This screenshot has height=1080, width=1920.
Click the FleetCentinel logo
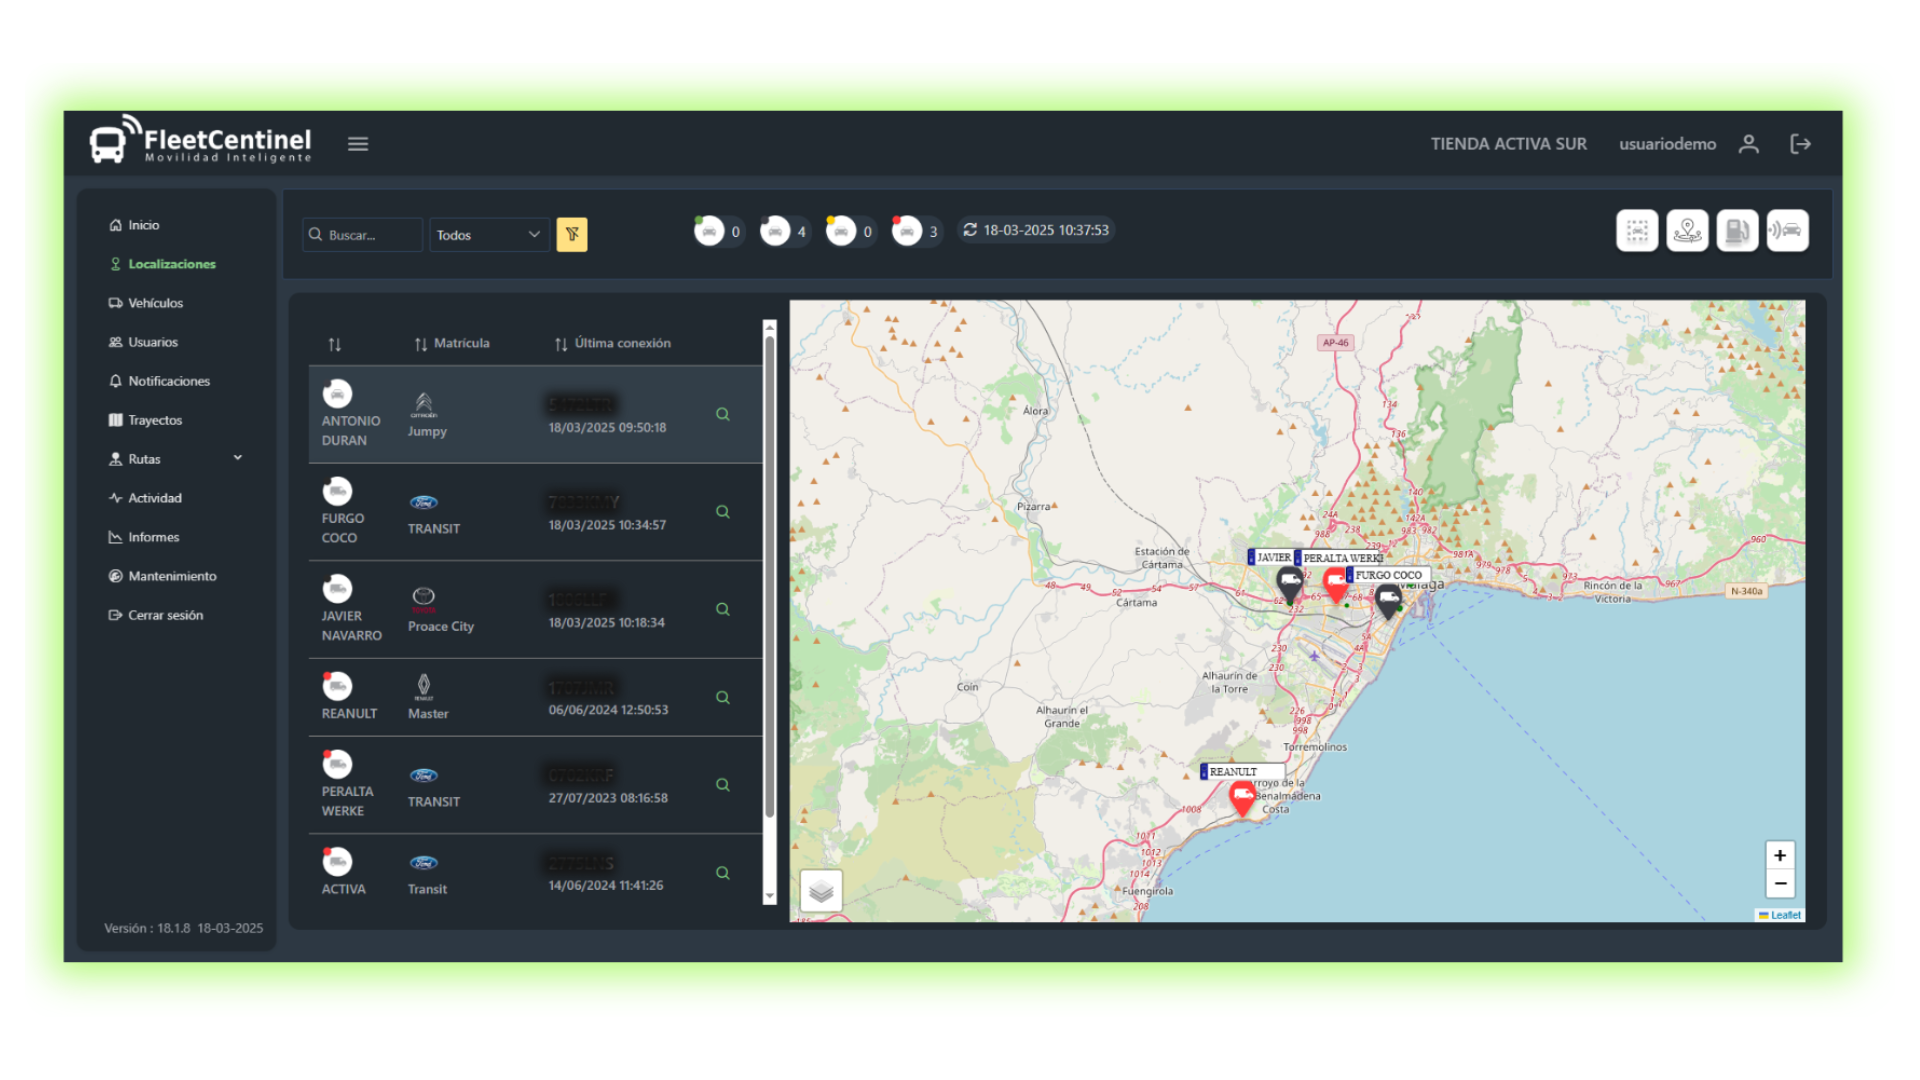click(x=200, y=141)
